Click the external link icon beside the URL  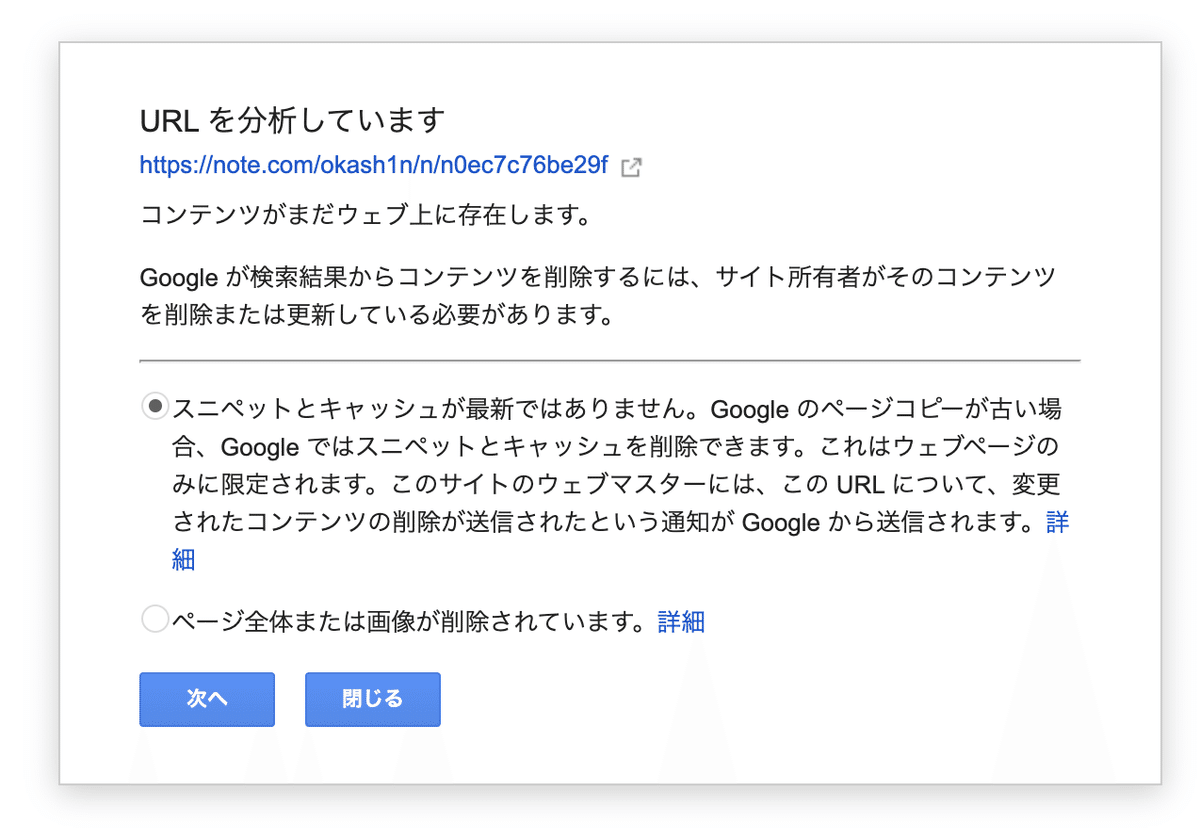(x=631, y=168)
